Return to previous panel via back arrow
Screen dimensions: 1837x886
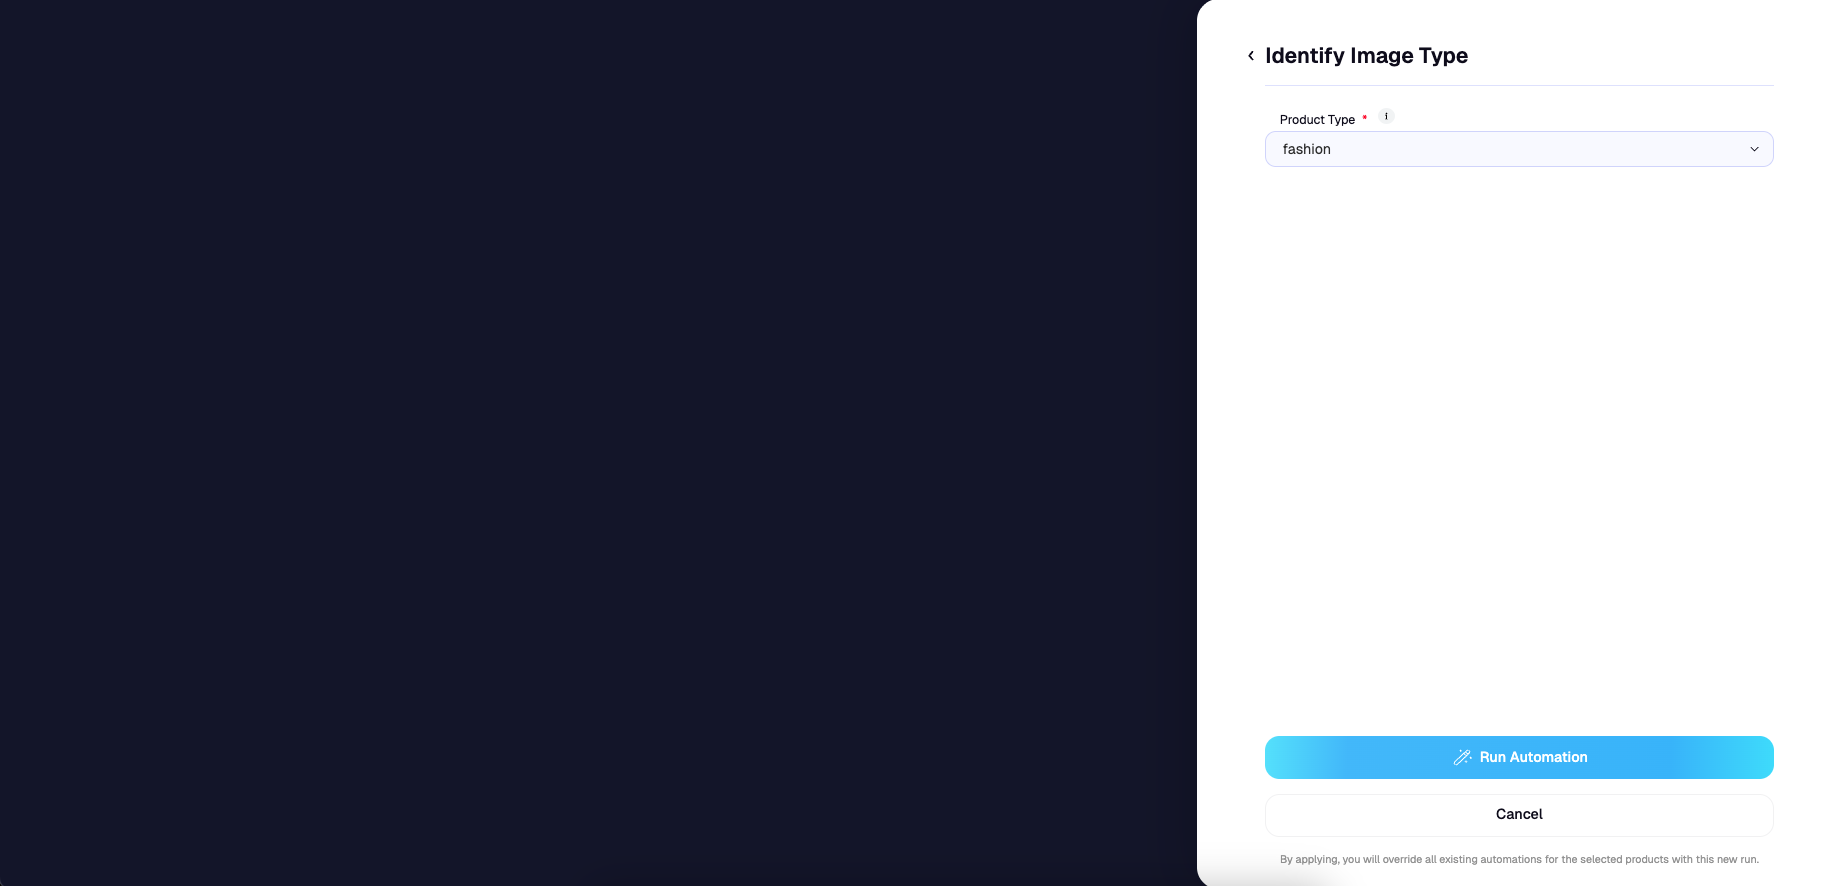click(1250, 56)
